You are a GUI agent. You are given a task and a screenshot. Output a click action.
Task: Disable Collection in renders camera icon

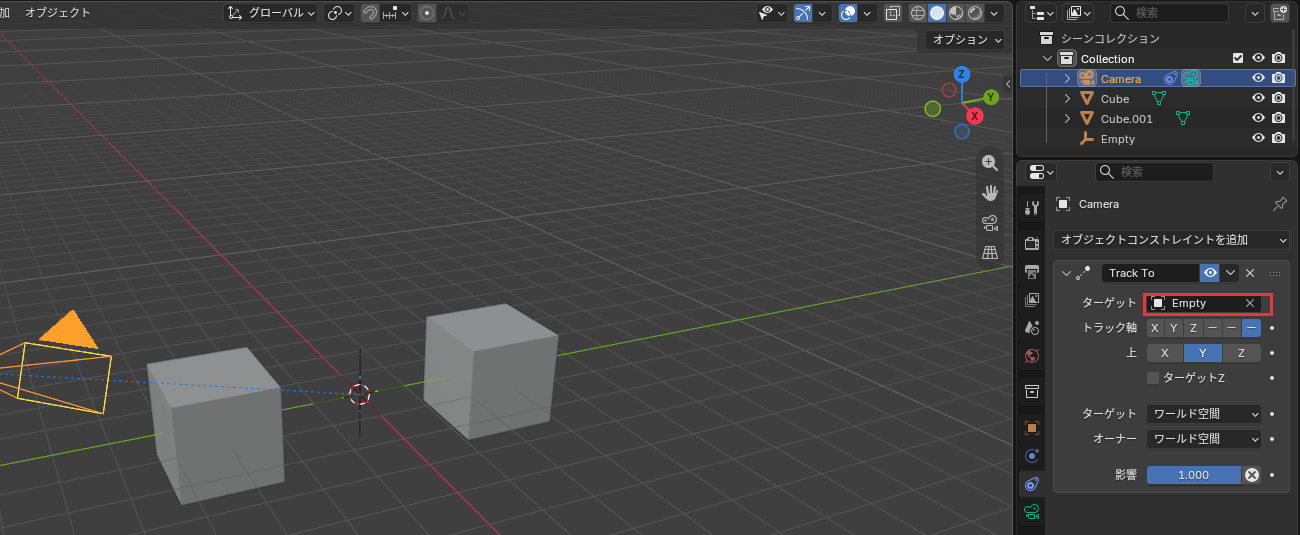pos(1278,58)
